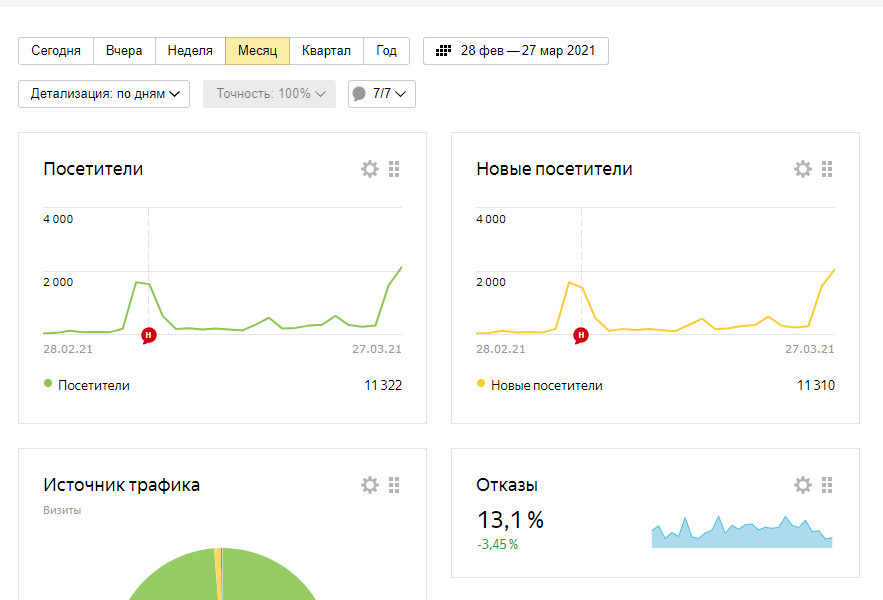Screen dimensions: 883x600
Task: Open the Отказы widget title
Action: pos(507,485)
